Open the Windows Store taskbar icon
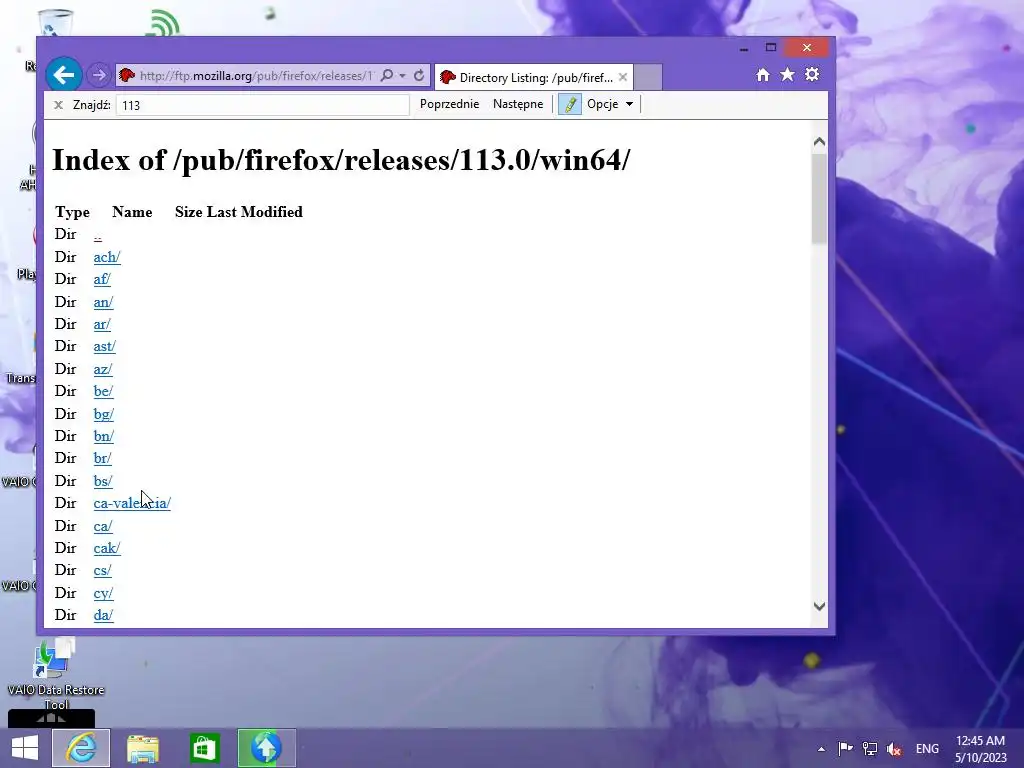 (204, 748)
